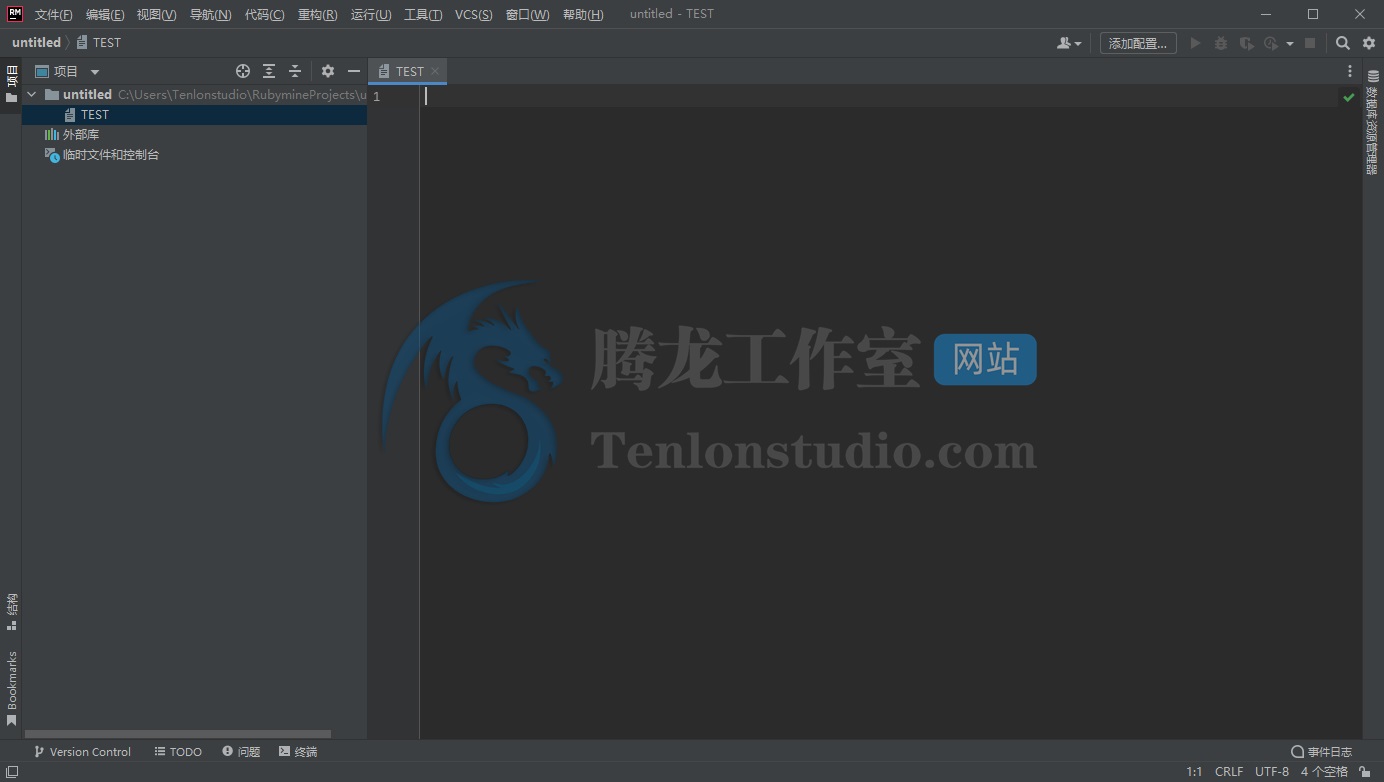Open 窗口(W) menu
The height and width of the screenshot is (782, 1384).
point(527,14)
